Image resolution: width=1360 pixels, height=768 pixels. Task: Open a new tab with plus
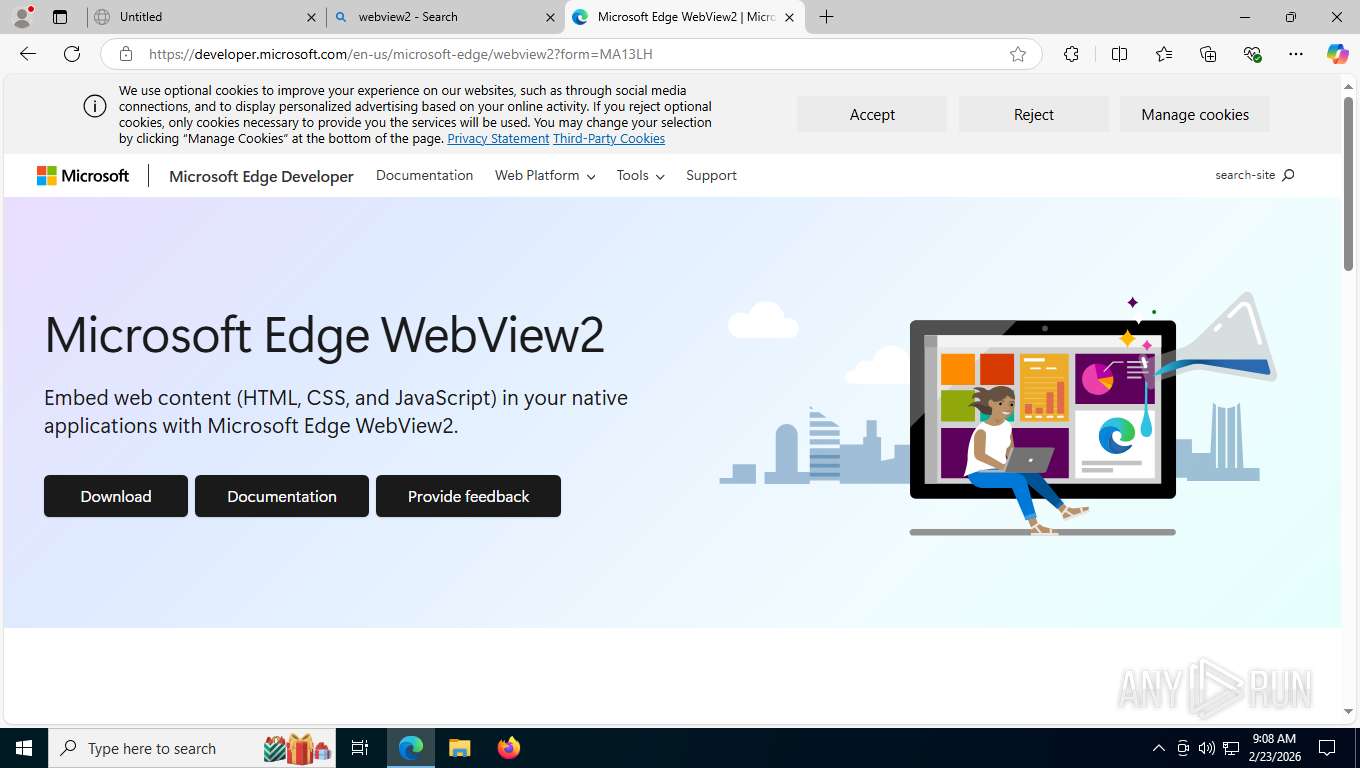click(826, 17)
